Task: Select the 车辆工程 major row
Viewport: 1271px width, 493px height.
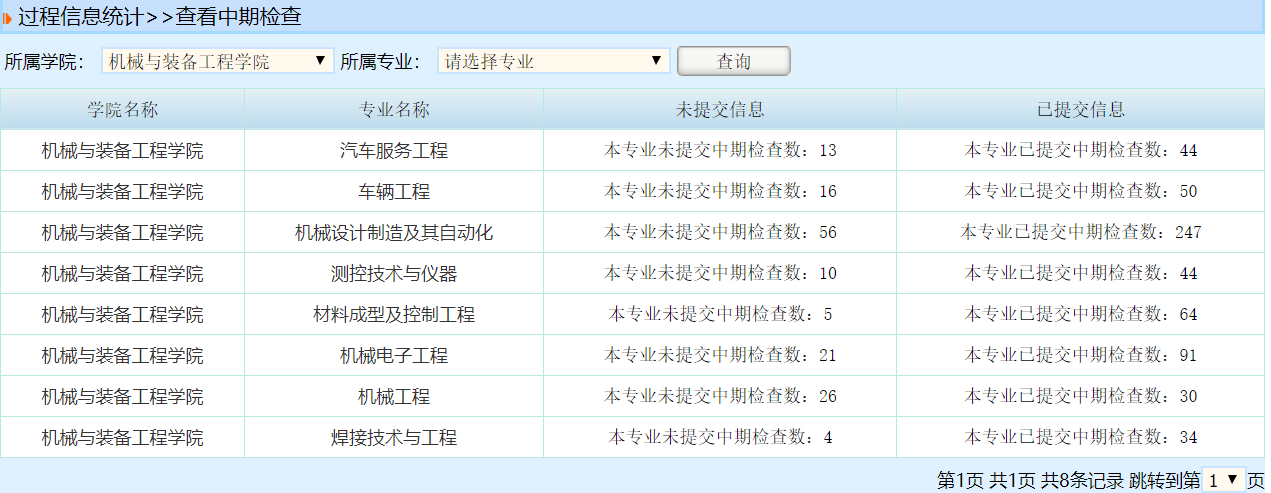Action: (x=394, y=192)
